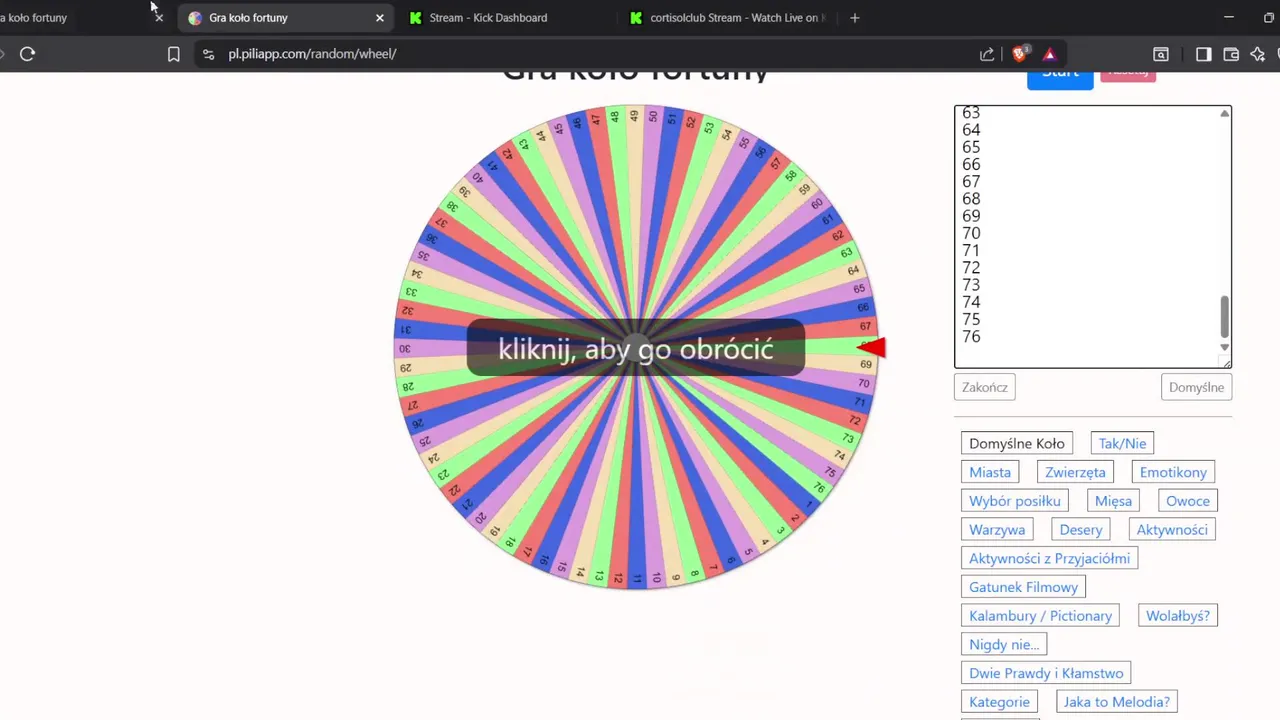The image size is (1280, 720).
Task: Click the entries list scrollbar up arrow
Action: point(1224,114)
